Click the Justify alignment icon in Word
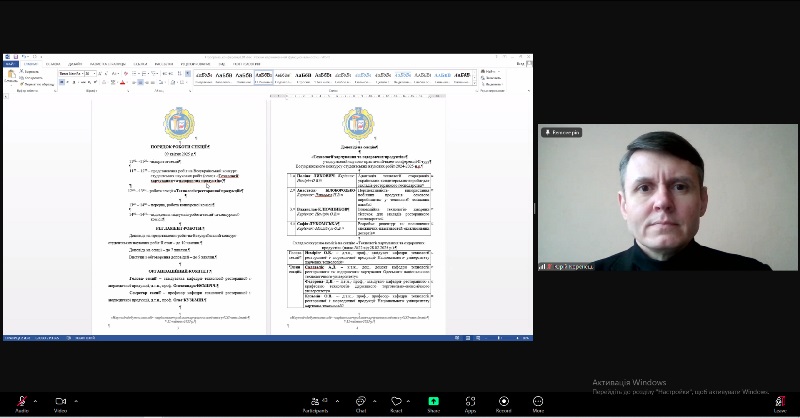This screenshot has height=418, width=800. [x=153, y=82]
